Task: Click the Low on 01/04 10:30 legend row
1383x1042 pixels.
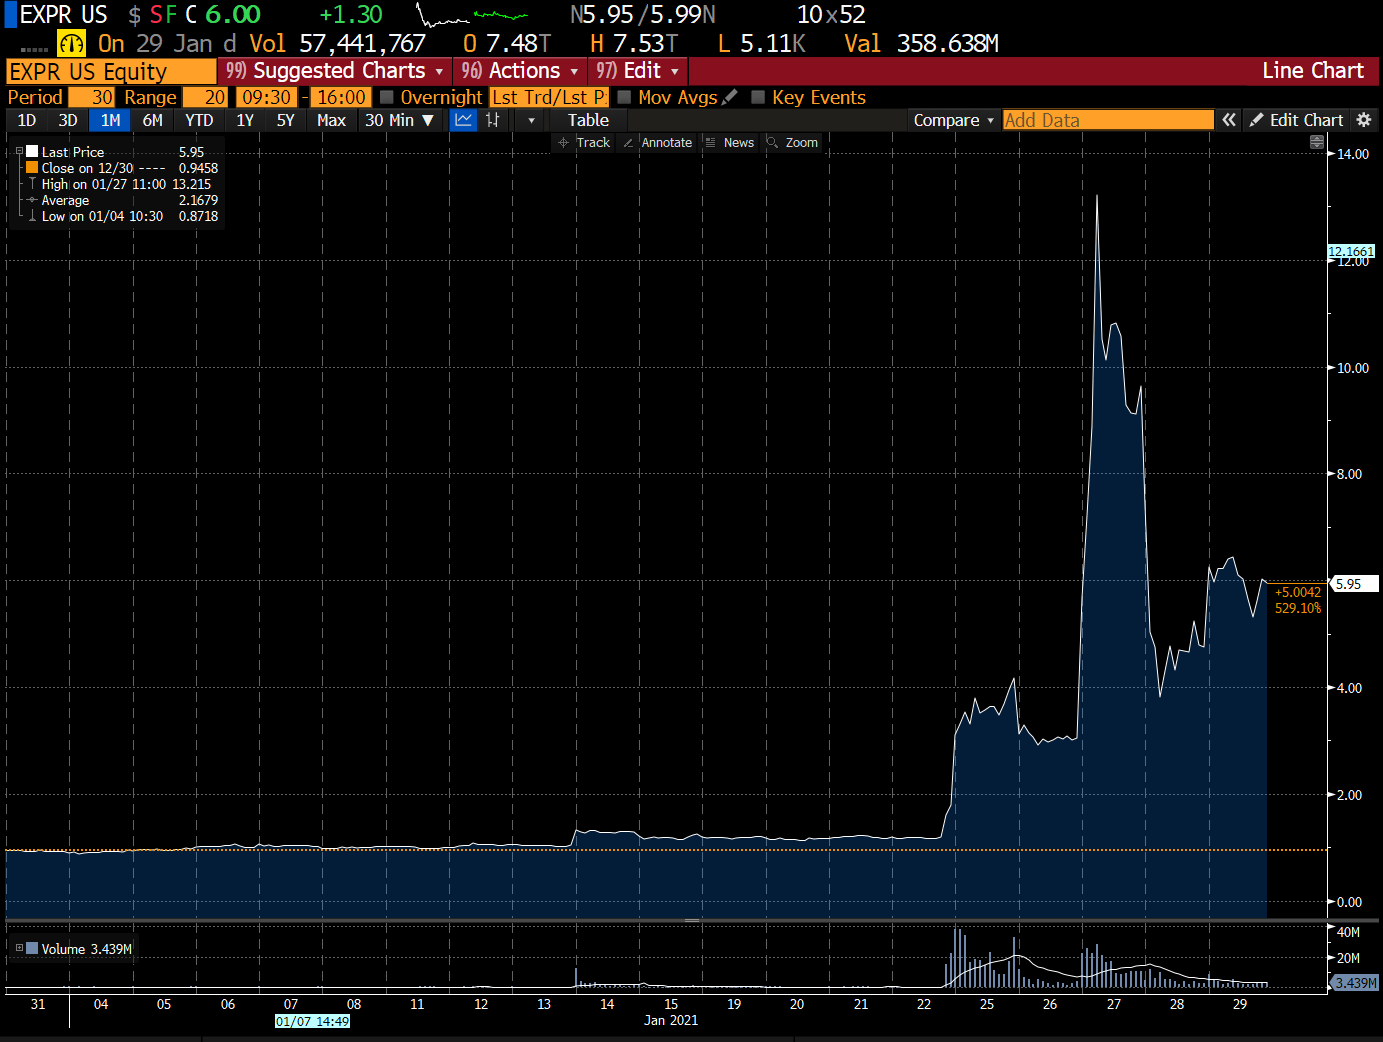Action: 130,216
